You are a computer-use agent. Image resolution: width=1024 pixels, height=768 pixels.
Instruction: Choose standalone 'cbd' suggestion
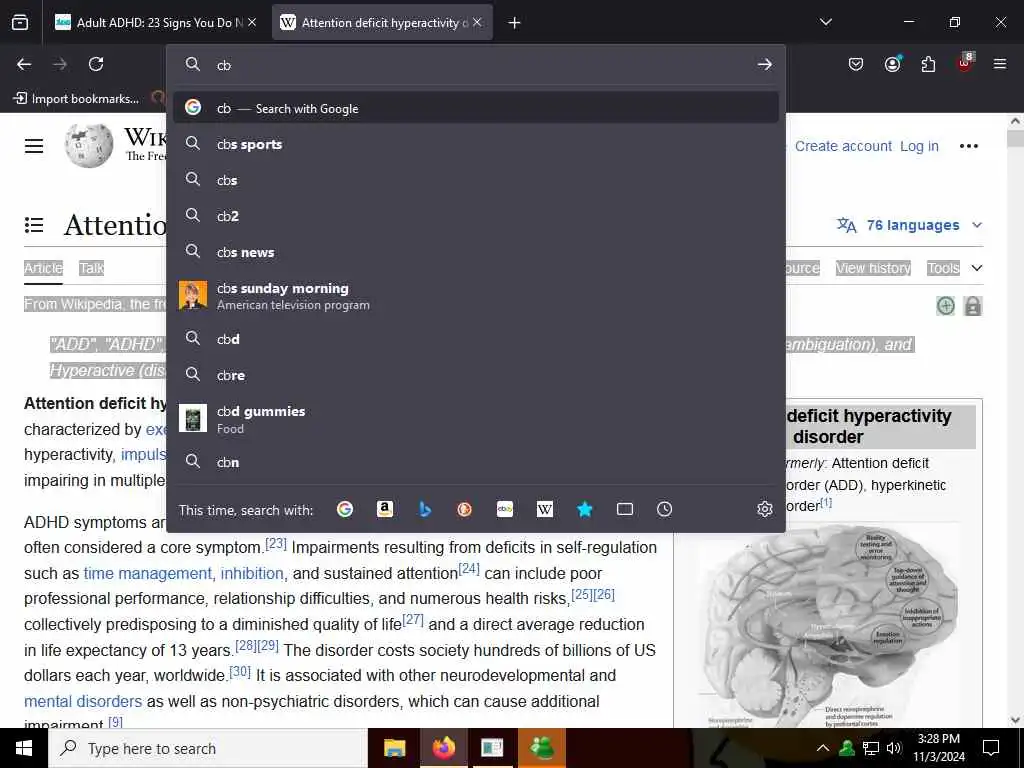coord(476,339)
